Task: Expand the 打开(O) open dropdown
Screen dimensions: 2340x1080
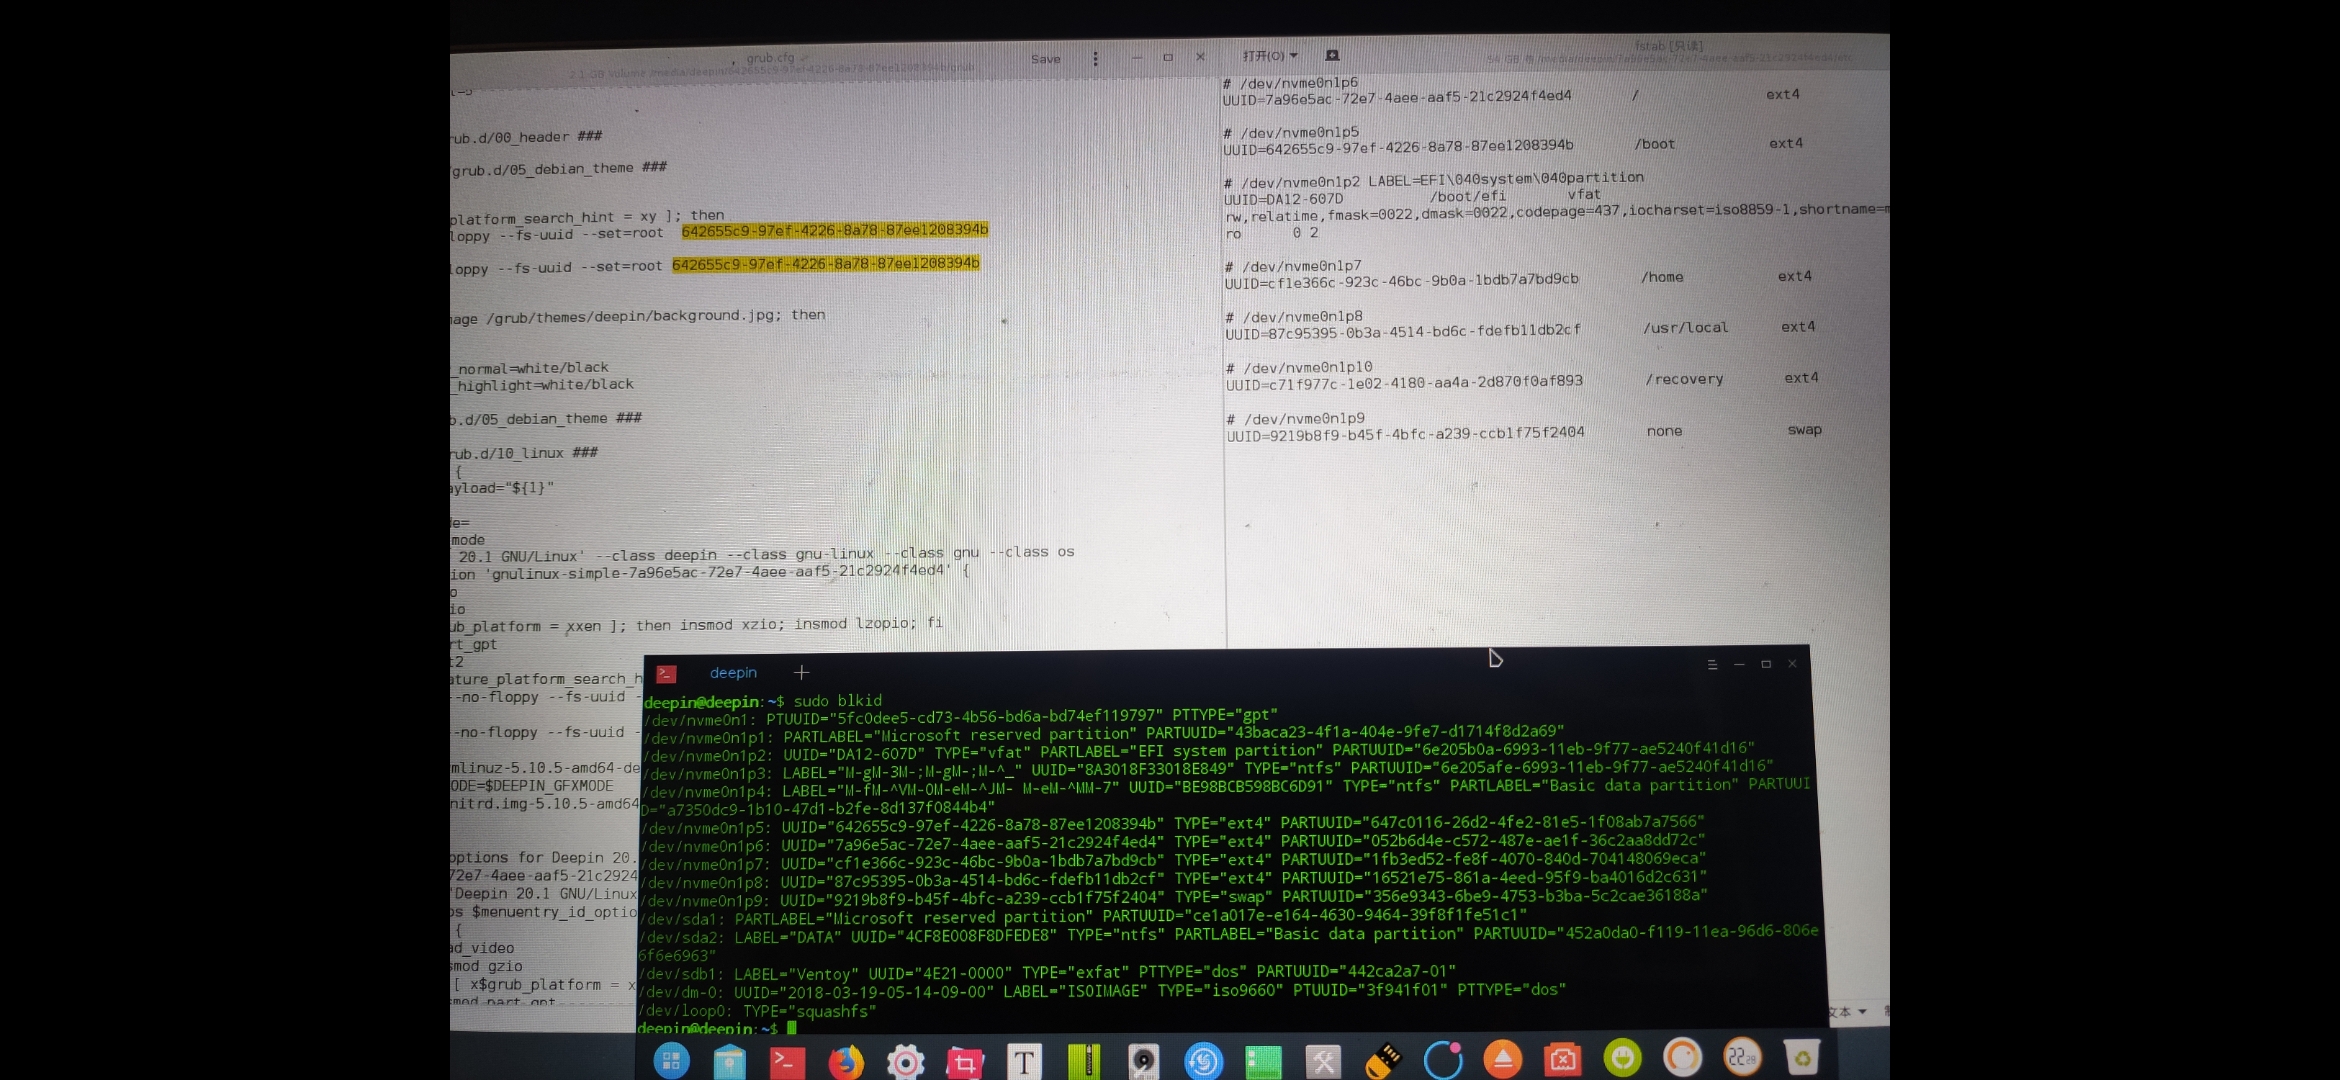Action: tap(1270, 56)
